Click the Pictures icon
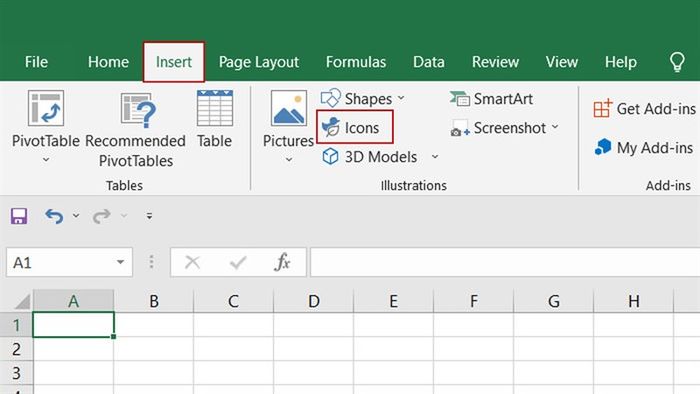This screenshot has height=394, width=700. 288,108
